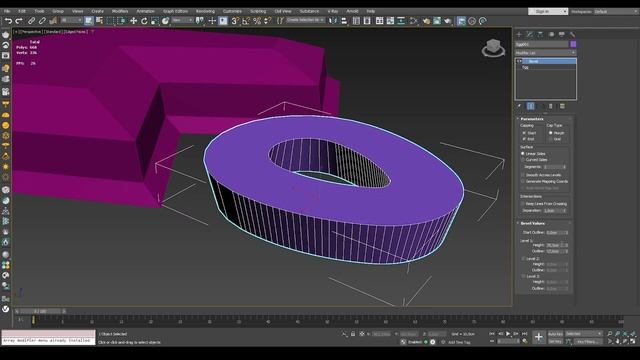The image size is (640, 360).
Task: Select Morph cap type radio
Action: [x=551, y=133]
